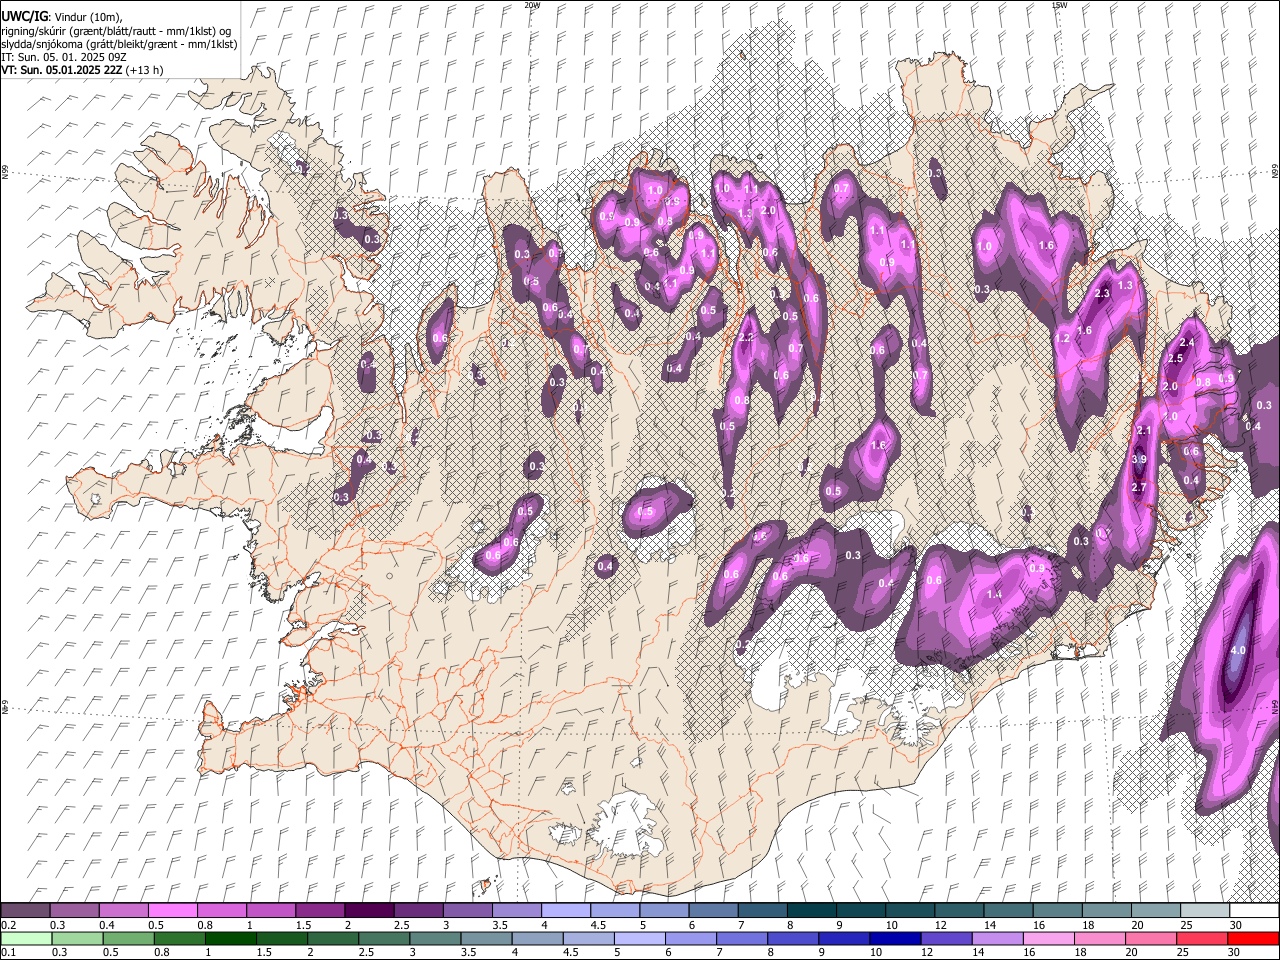Viewport: 1280px width, 960px height.
Task: Click the '0.1' label in the rain legend
Action: click(x=7, y=952)
